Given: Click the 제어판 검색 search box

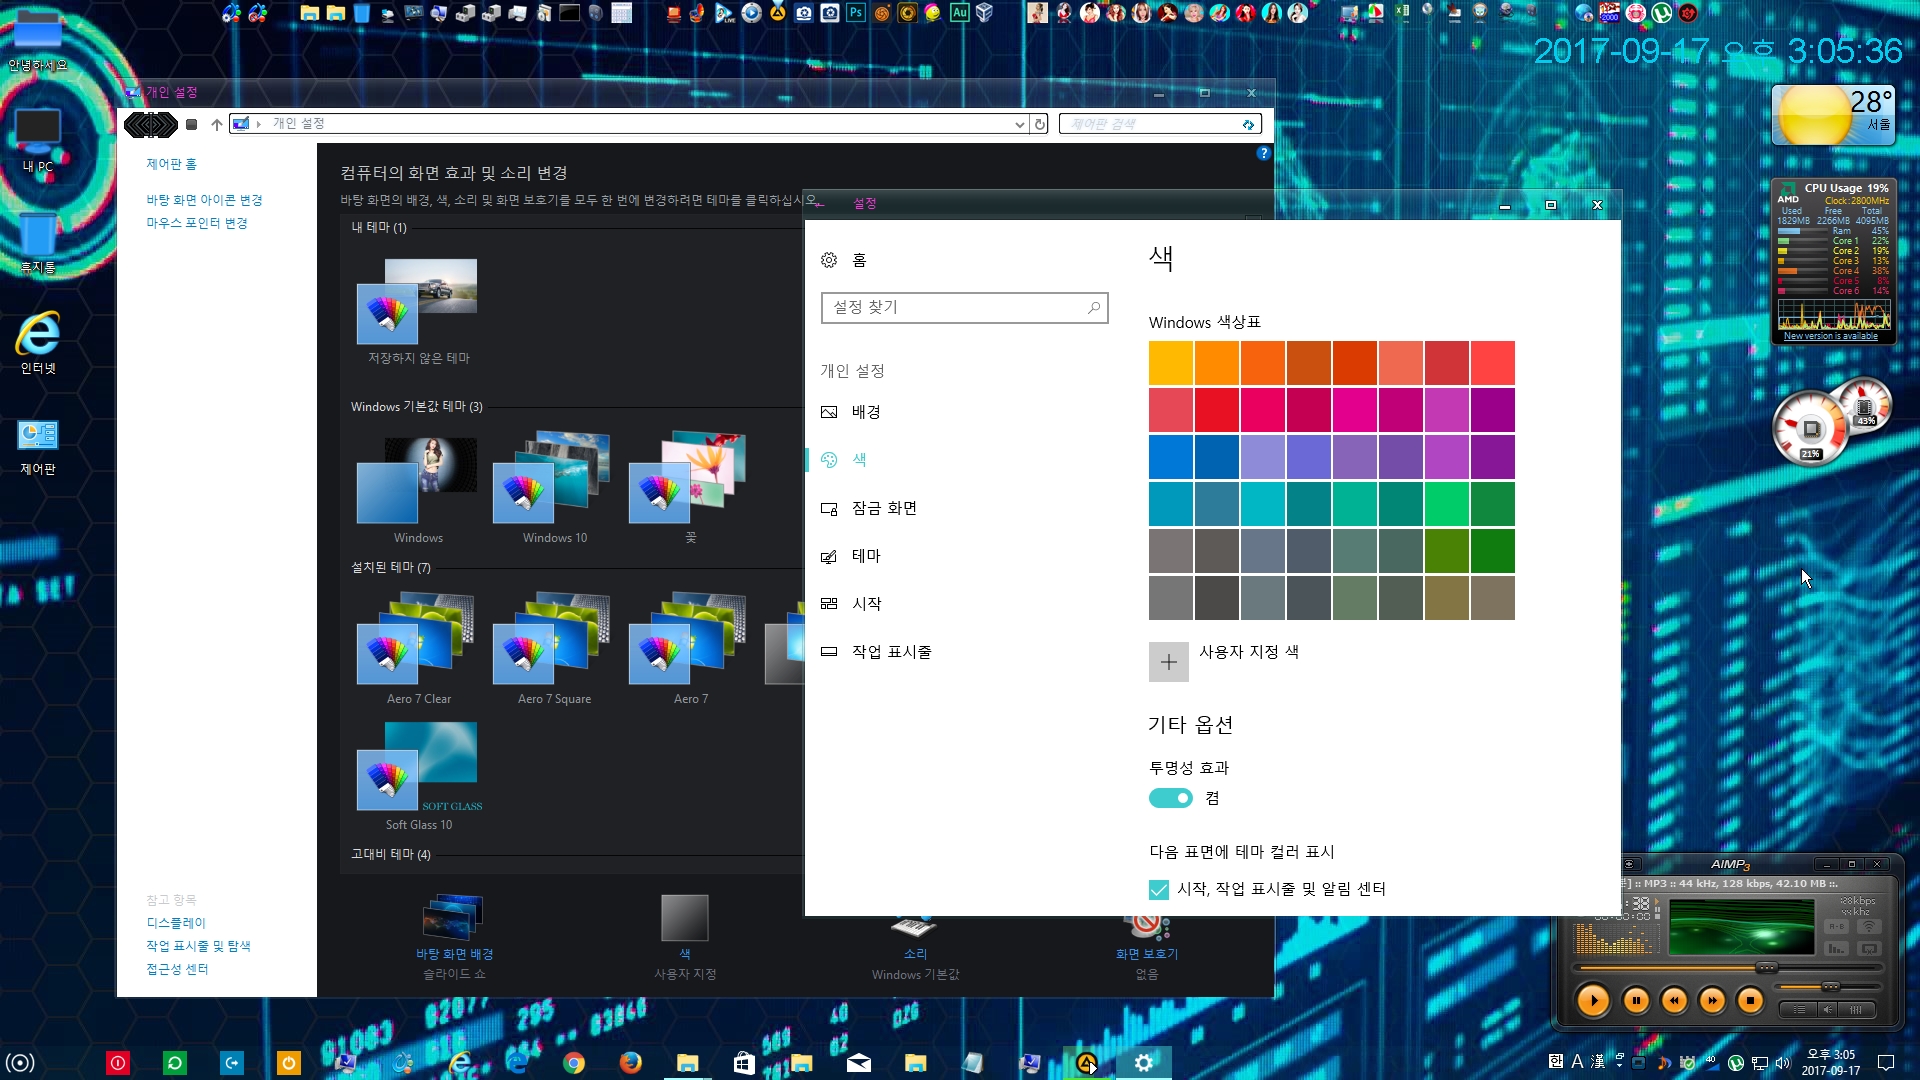Looking at the screenshot, I should click(1160, 124).
